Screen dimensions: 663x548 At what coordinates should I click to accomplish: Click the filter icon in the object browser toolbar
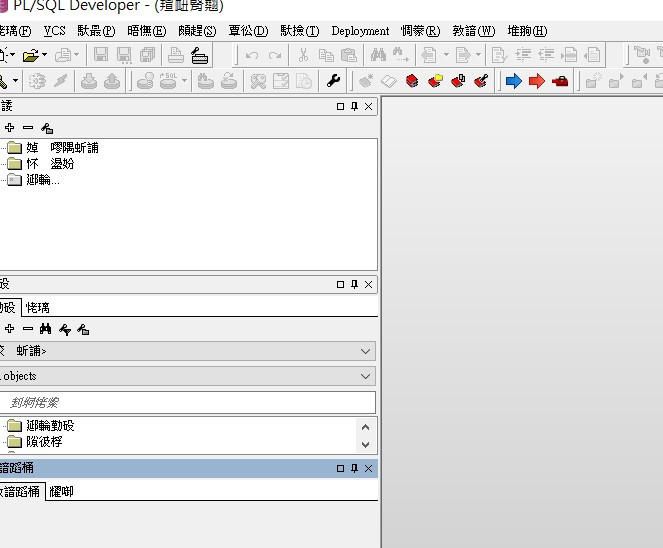(x=65, y=329)
